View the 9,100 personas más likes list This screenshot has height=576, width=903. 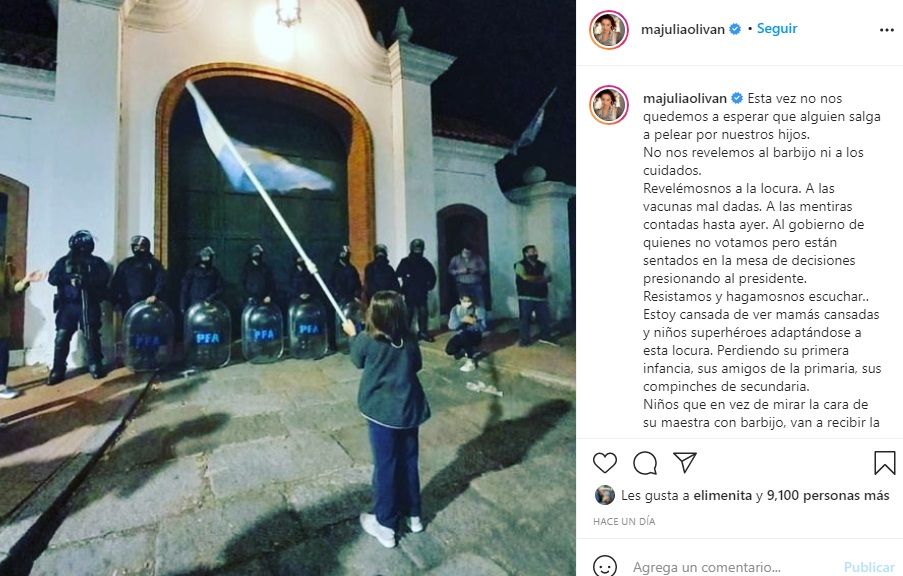click(x=828, y=495)
